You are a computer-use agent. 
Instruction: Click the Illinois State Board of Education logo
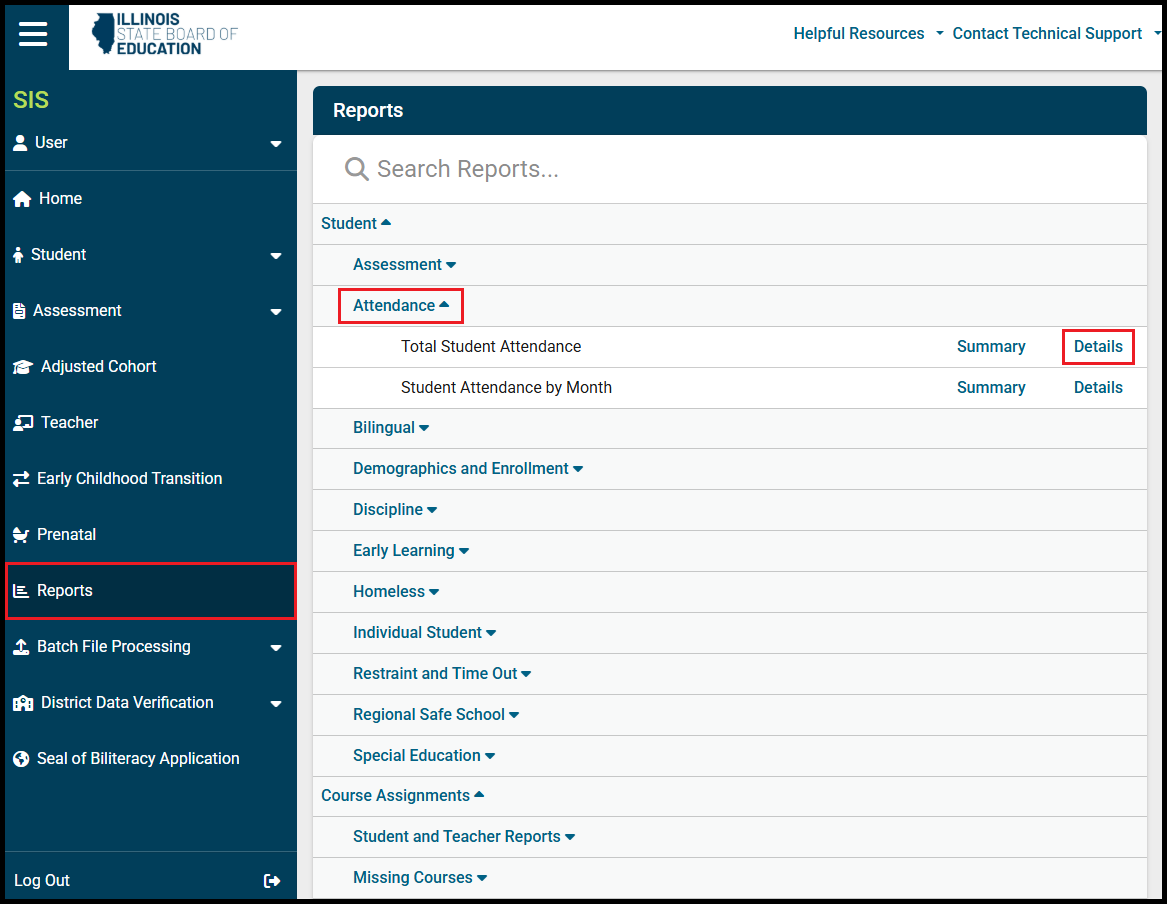[x=165, y=34]
